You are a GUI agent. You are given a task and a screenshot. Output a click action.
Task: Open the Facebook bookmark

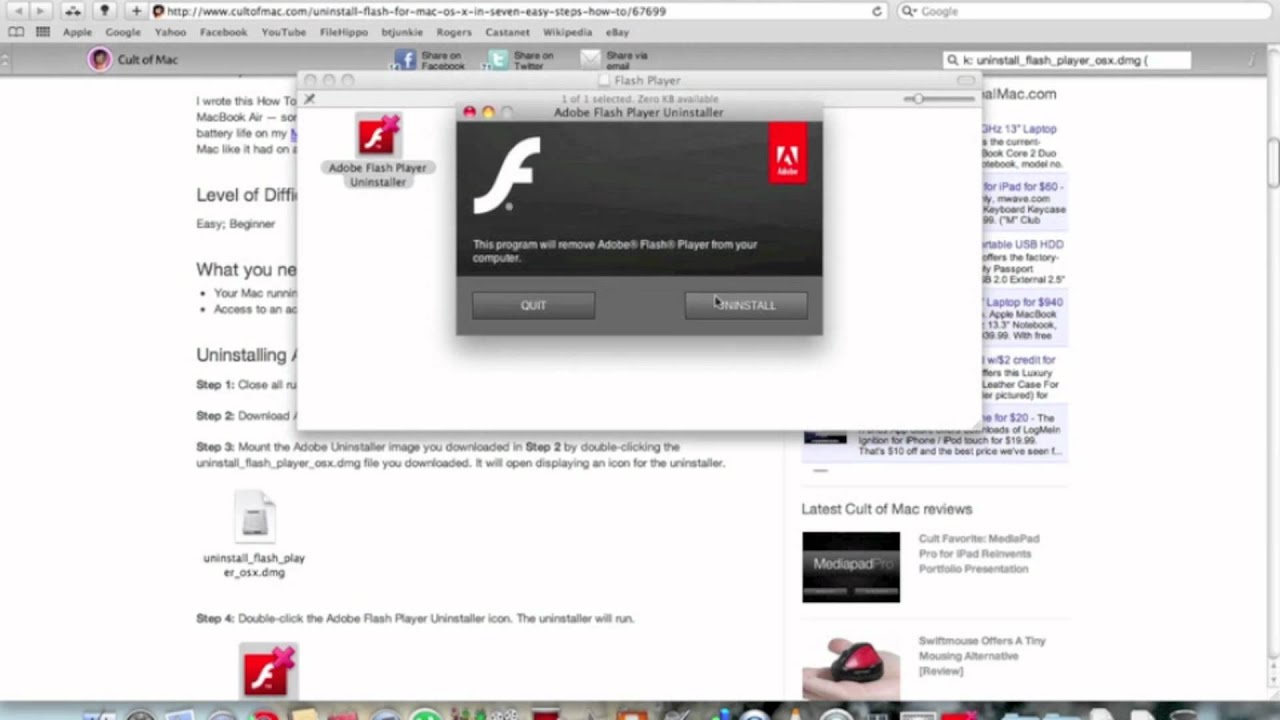point(223,32)
